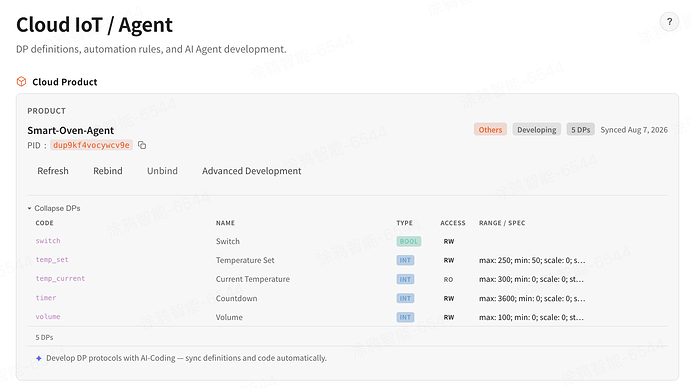Click the RW access value for switch
Viewport: 690px width, 388px height.
449,242
